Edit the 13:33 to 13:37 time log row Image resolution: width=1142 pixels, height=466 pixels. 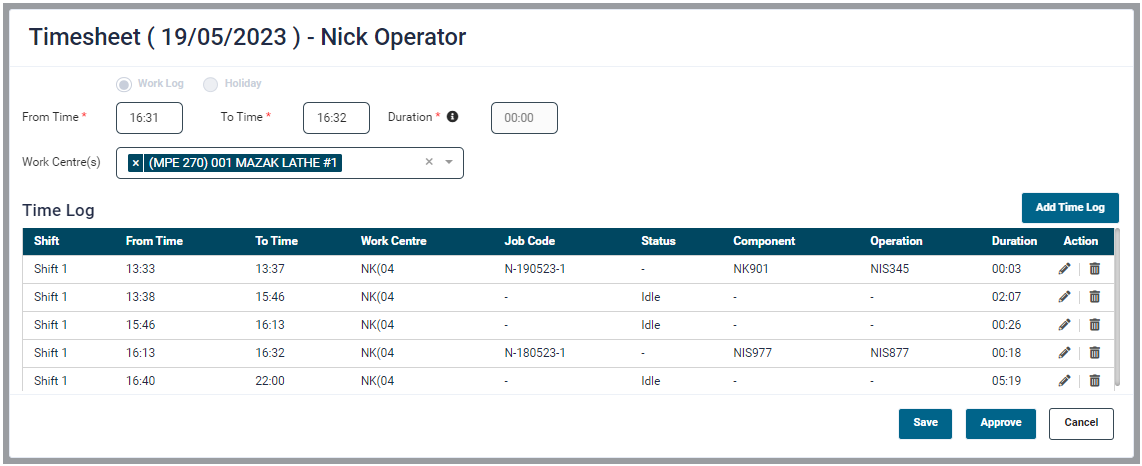pyautogui.click(x=1064, y=269)
